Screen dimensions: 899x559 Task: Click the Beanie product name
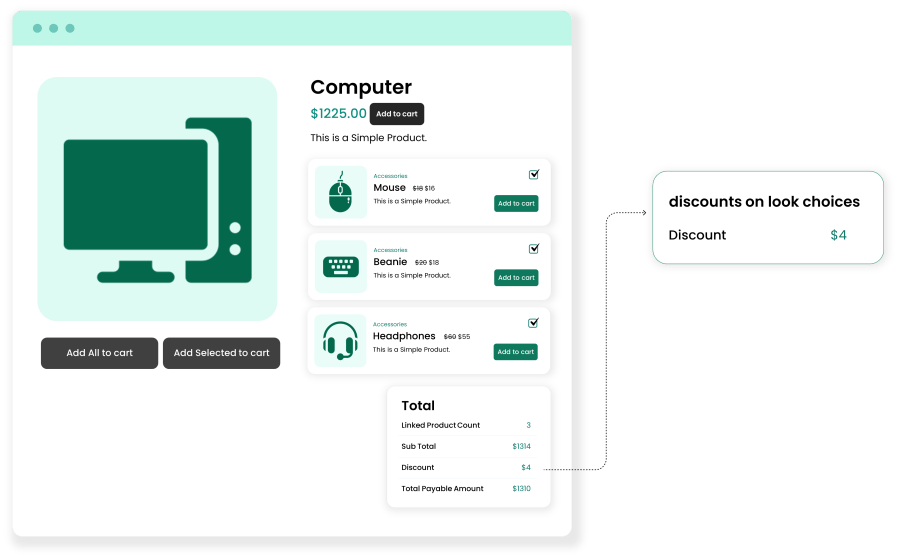point(390,261)
